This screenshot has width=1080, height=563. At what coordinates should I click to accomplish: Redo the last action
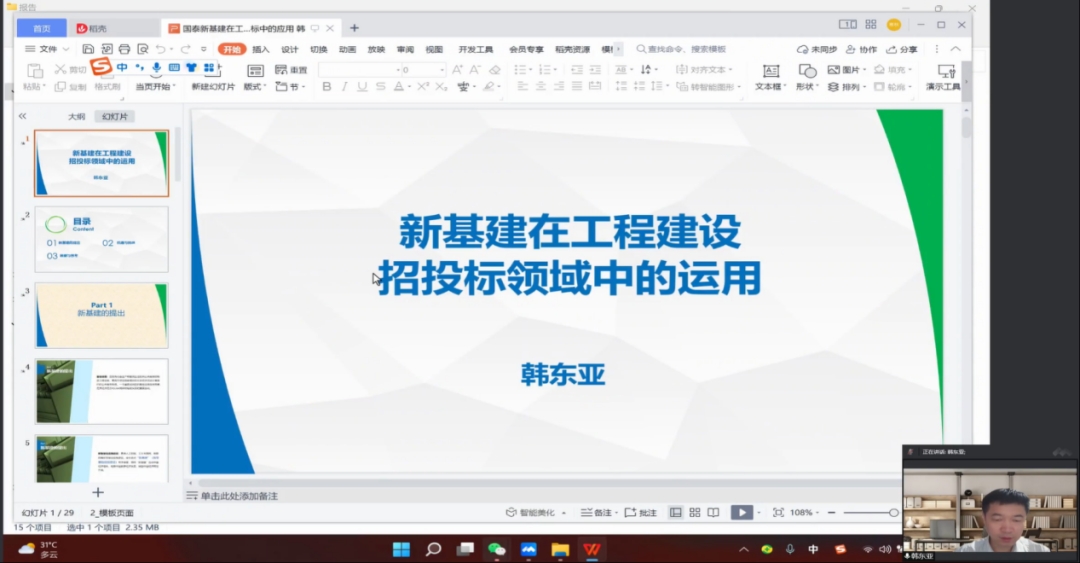(x=185, y=49)
